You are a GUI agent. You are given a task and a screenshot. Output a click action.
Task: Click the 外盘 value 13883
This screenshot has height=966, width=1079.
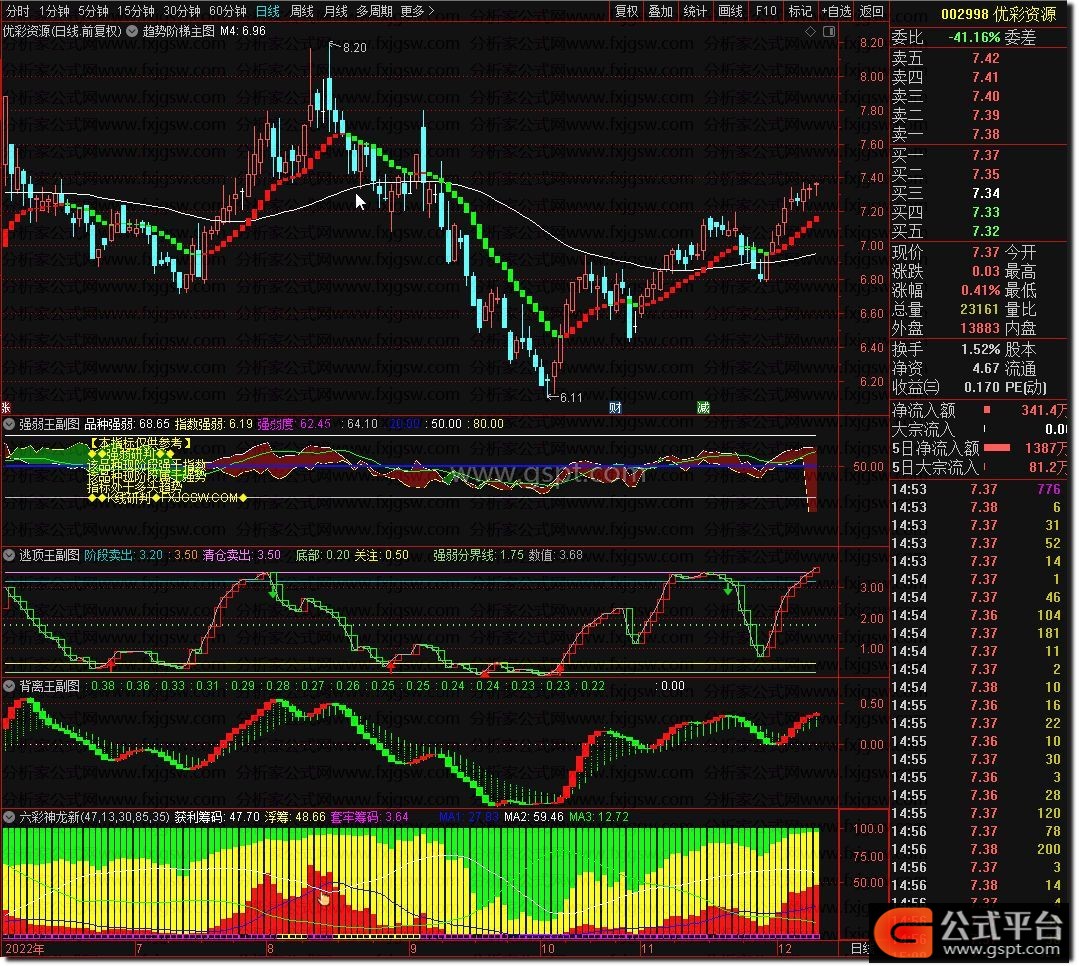pos(979,329)
